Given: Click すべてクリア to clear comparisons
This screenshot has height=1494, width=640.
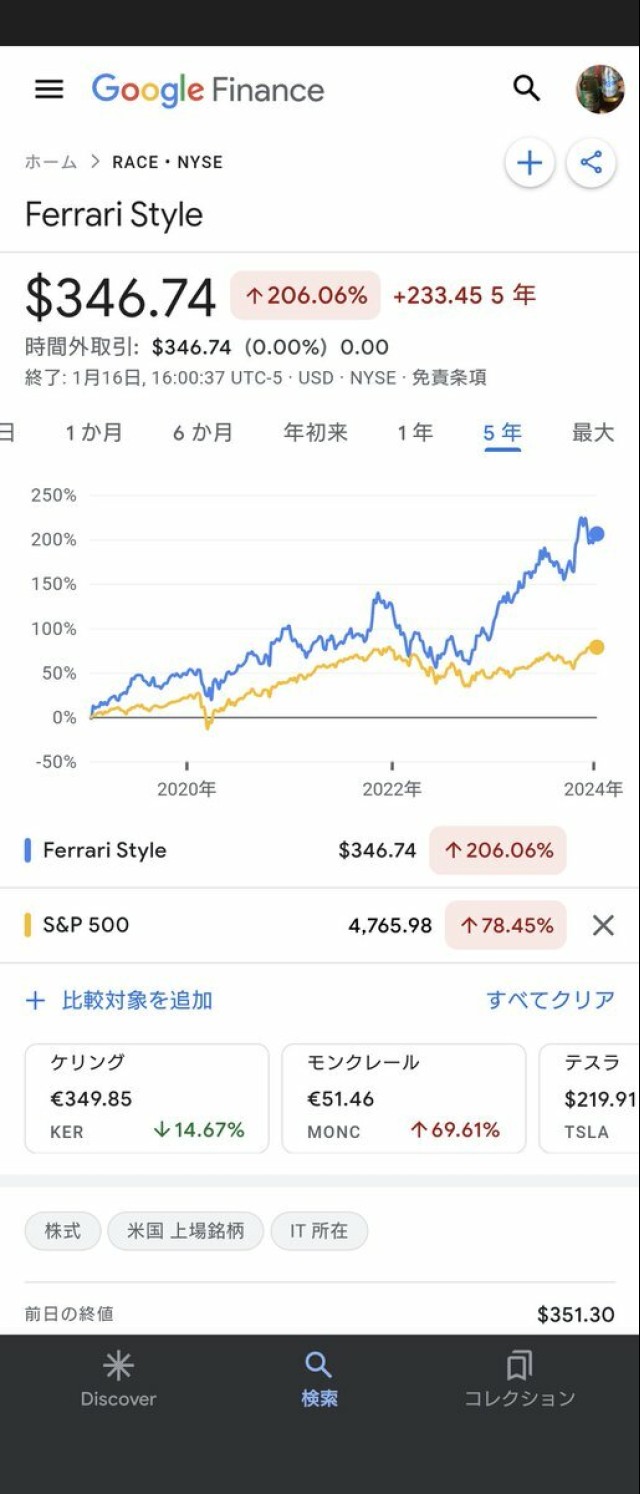Looking at the screenshot, I should [550, 1000].
